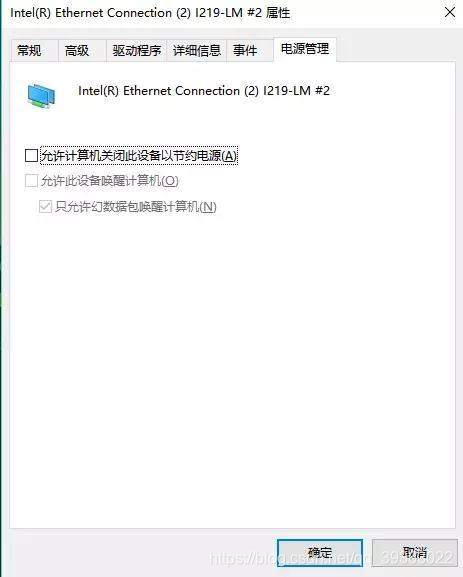This screenshot has height=577, width=463.
Task: Close the adapter properties dialog
Action: 450,12
